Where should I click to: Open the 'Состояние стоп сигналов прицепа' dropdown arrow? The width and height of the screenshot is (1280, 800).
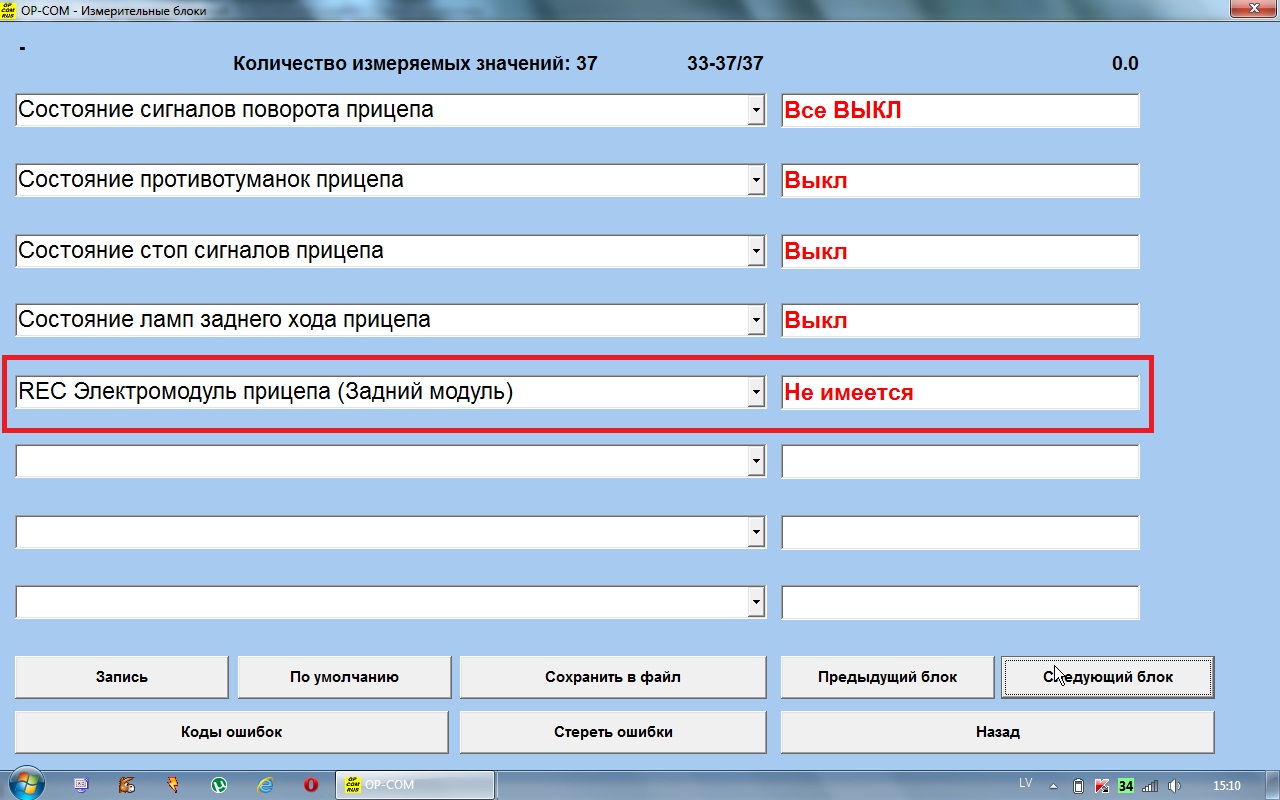click(756, 252)
